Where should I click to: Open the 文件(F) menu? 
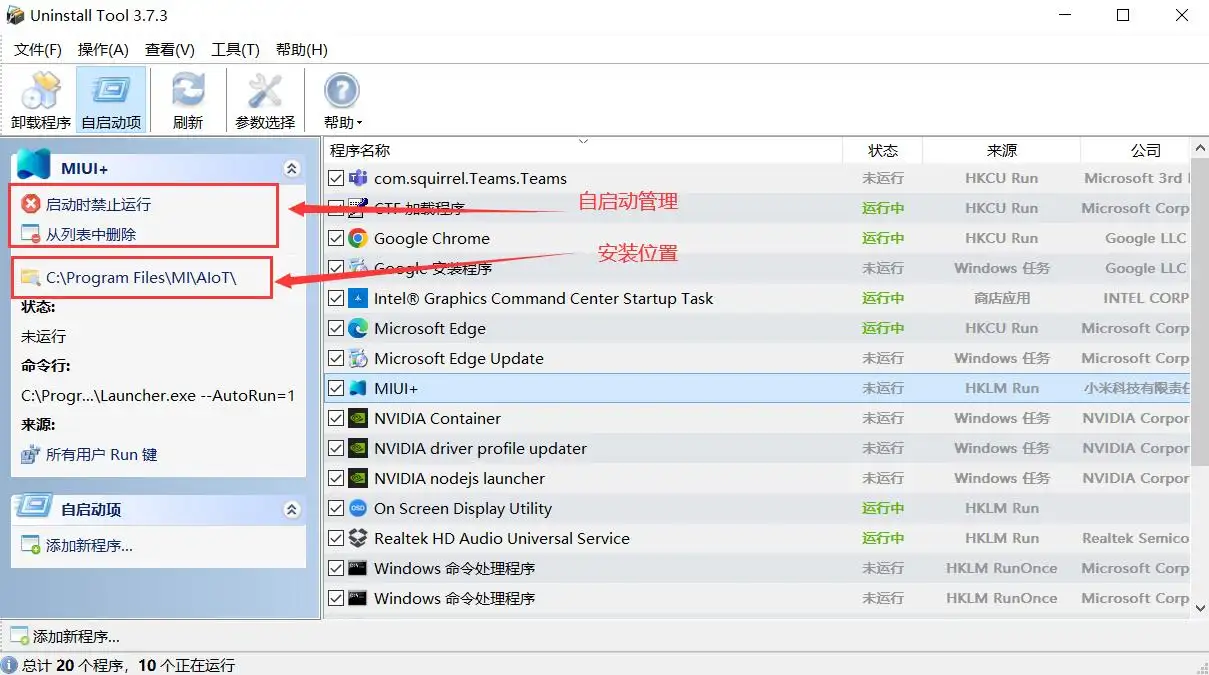pos(38,49)
